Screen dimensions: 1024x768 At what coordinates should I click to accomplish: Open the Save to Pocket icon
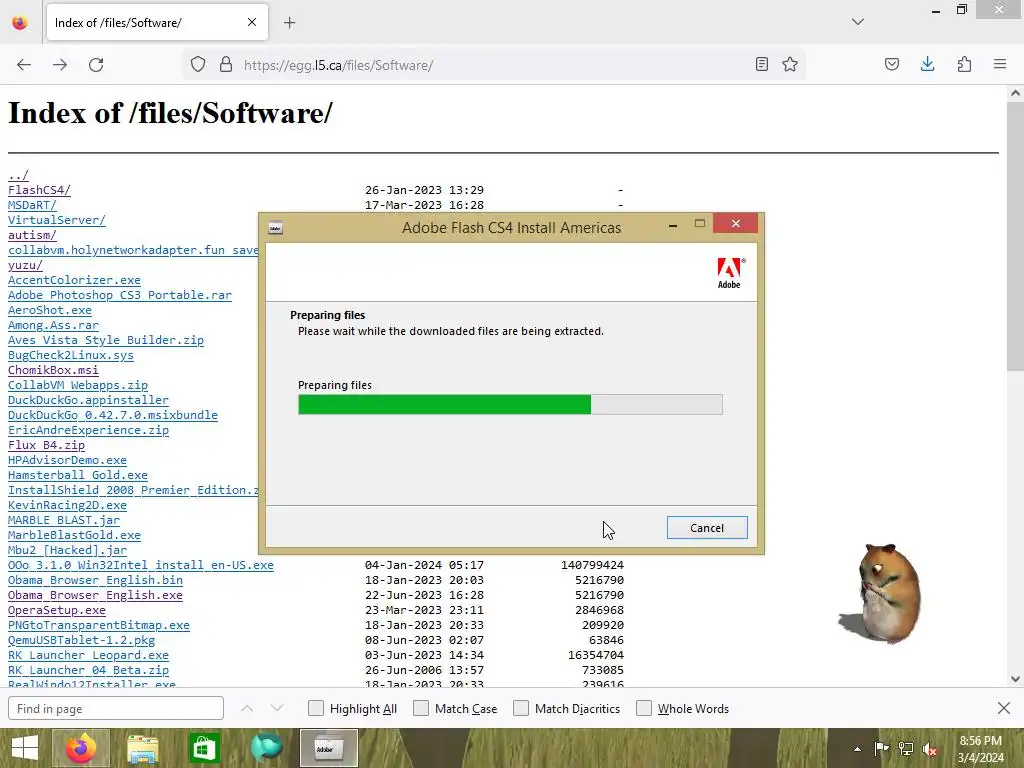tap(892, 65)
